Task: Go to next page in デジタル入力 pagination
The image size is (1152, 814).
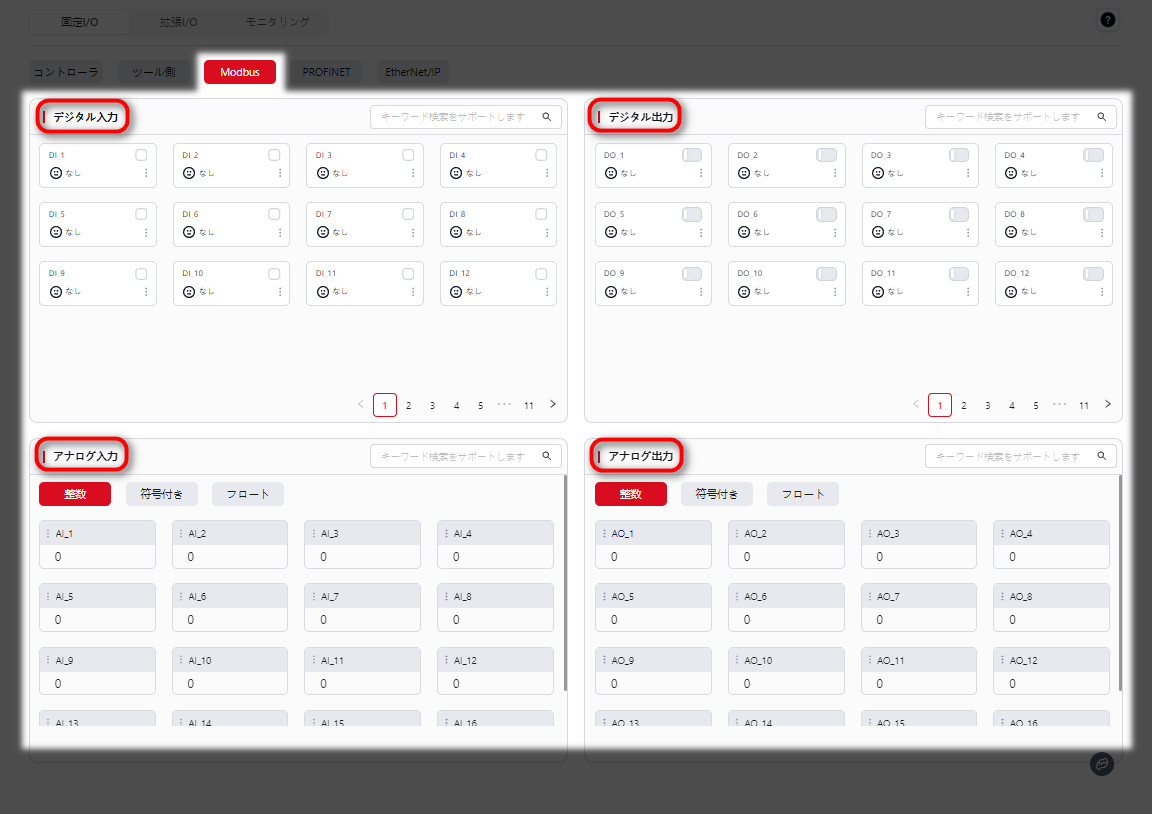Action: (x=553, y=404)
